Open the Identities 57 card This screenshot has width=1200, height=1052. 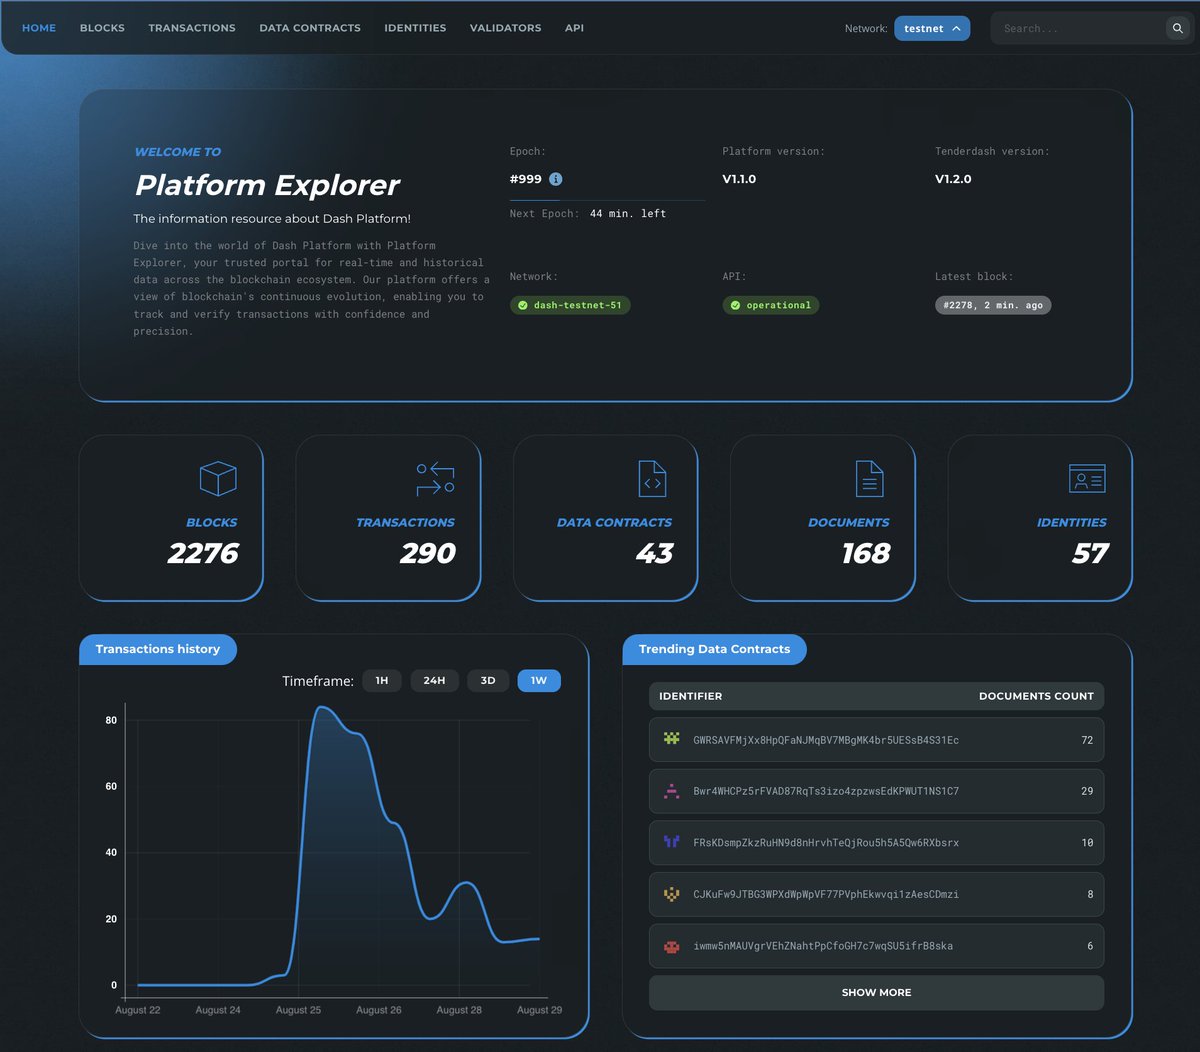click(x=1040, y=518)
